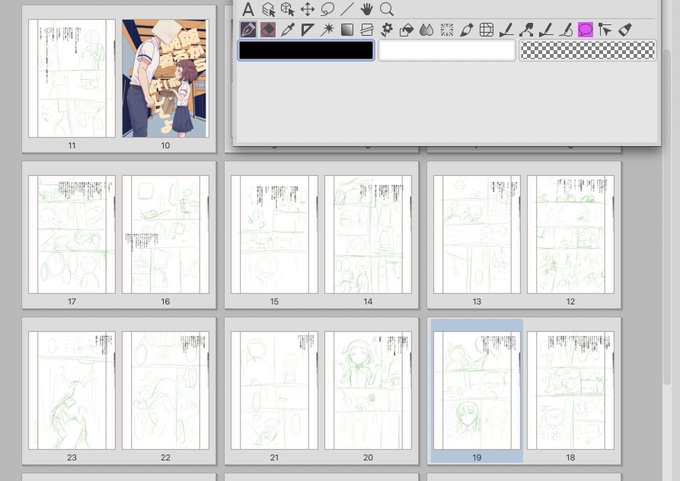Select the Fill bucket tool
Screen dimensions: 680x481
(x=406, y=29)
